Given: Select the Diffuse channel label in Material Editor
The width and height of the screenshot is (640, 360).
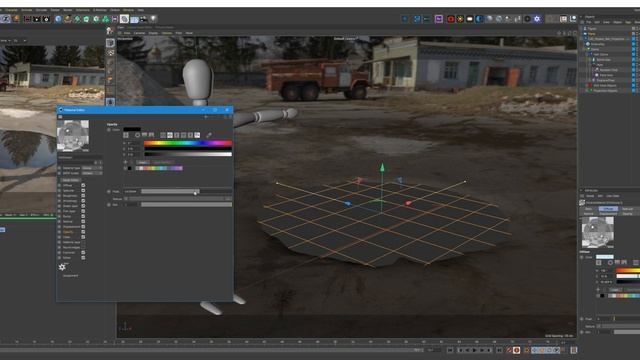Looking at the screenshot, I should click(x=67, y=185).
